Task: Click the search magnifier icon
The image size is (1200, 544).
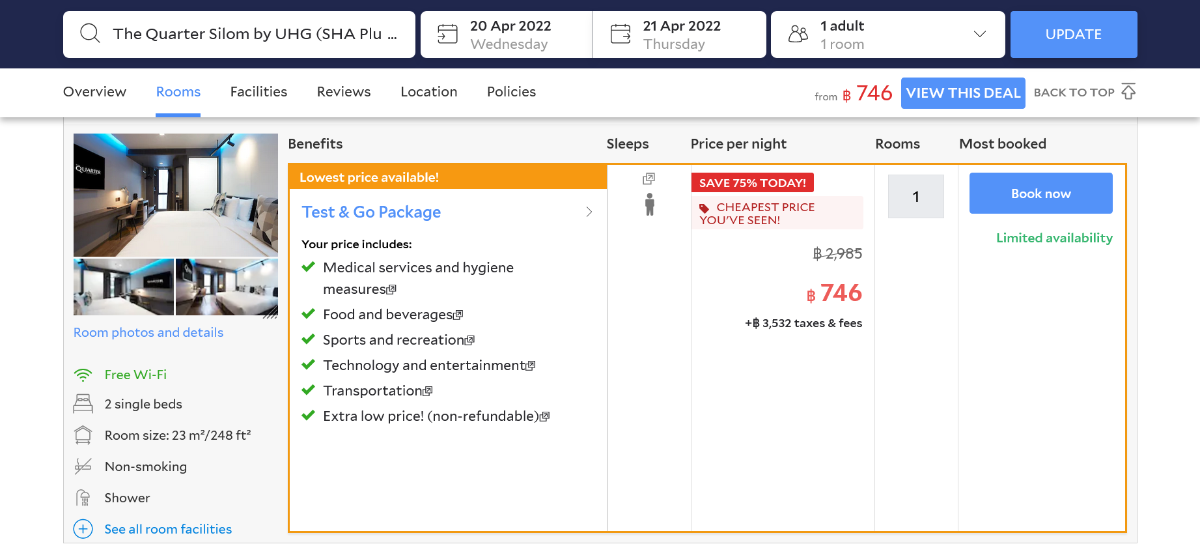Action: point(90,34)
